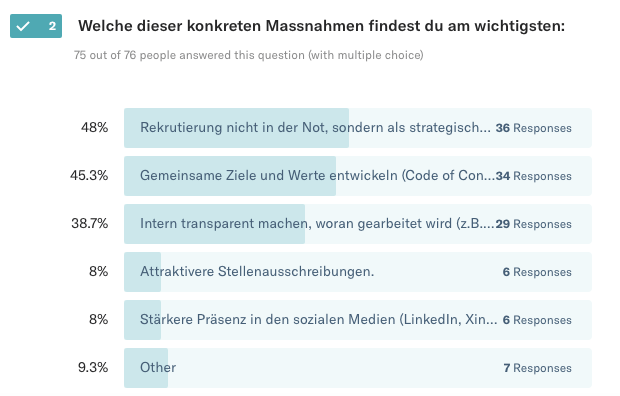Open the 29 Responses count

pos(533,224)
